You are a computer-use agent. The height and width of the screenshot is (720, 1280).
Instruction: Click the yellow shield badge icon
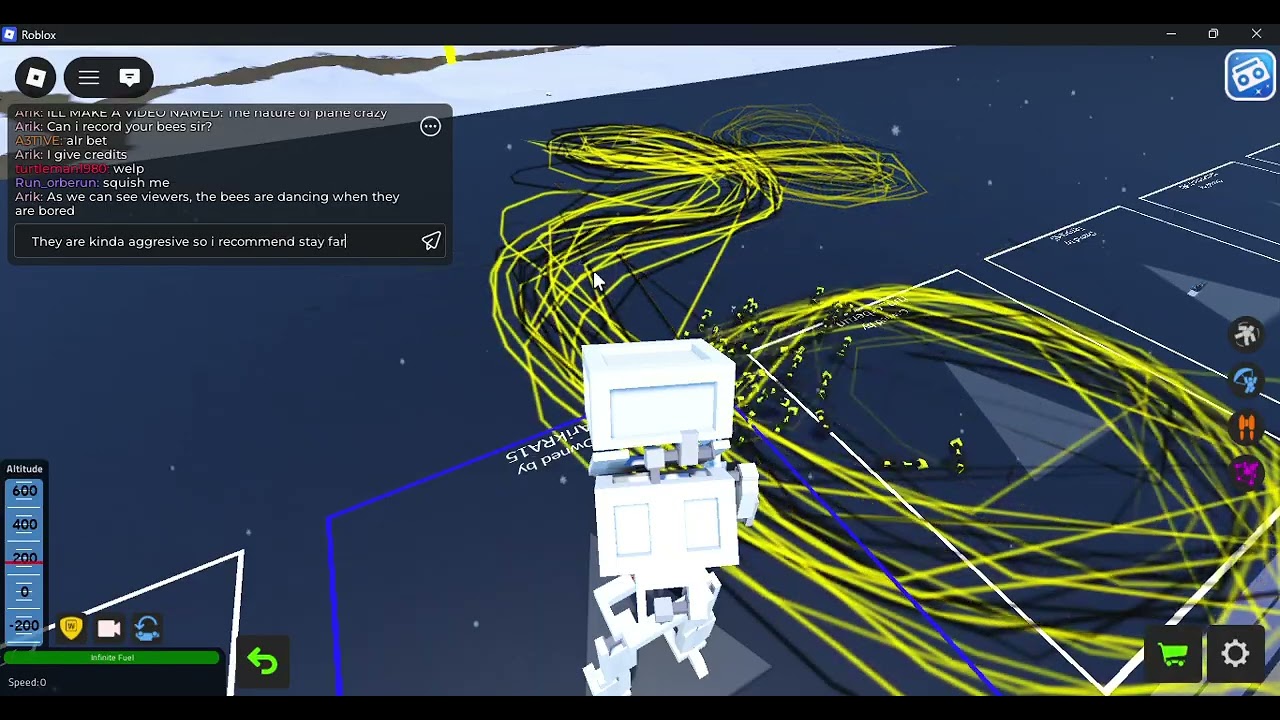tap(71, 628)
